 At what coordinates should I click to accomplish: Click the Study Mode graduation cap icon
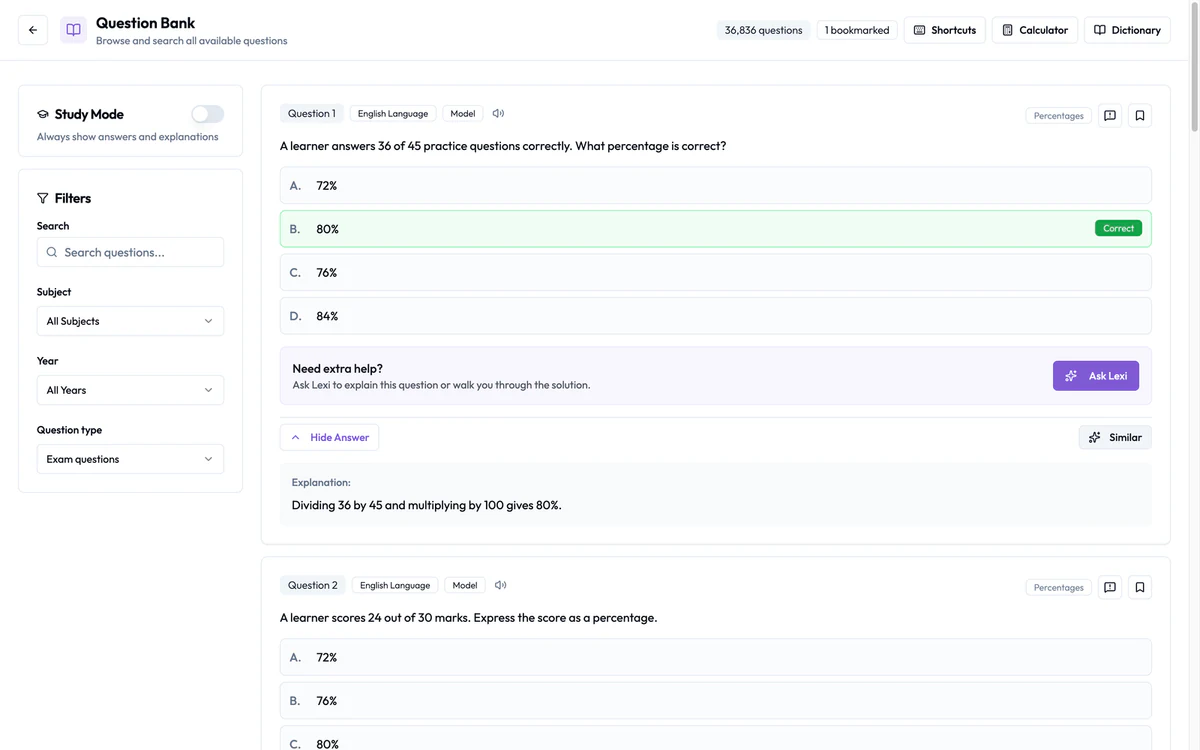point(43,114)
